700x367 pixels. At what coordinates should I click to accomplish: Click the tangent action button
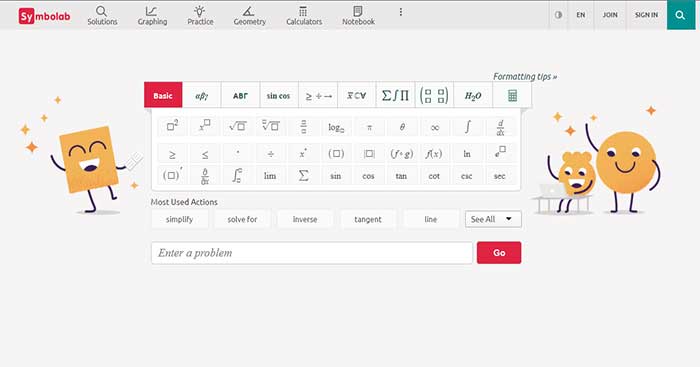pyautogui.click(x=368, y=219)
